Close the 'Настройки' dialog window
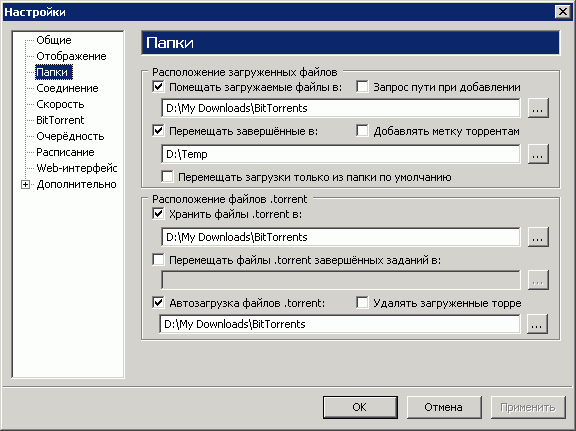576x431 pixels. (563, 12)
